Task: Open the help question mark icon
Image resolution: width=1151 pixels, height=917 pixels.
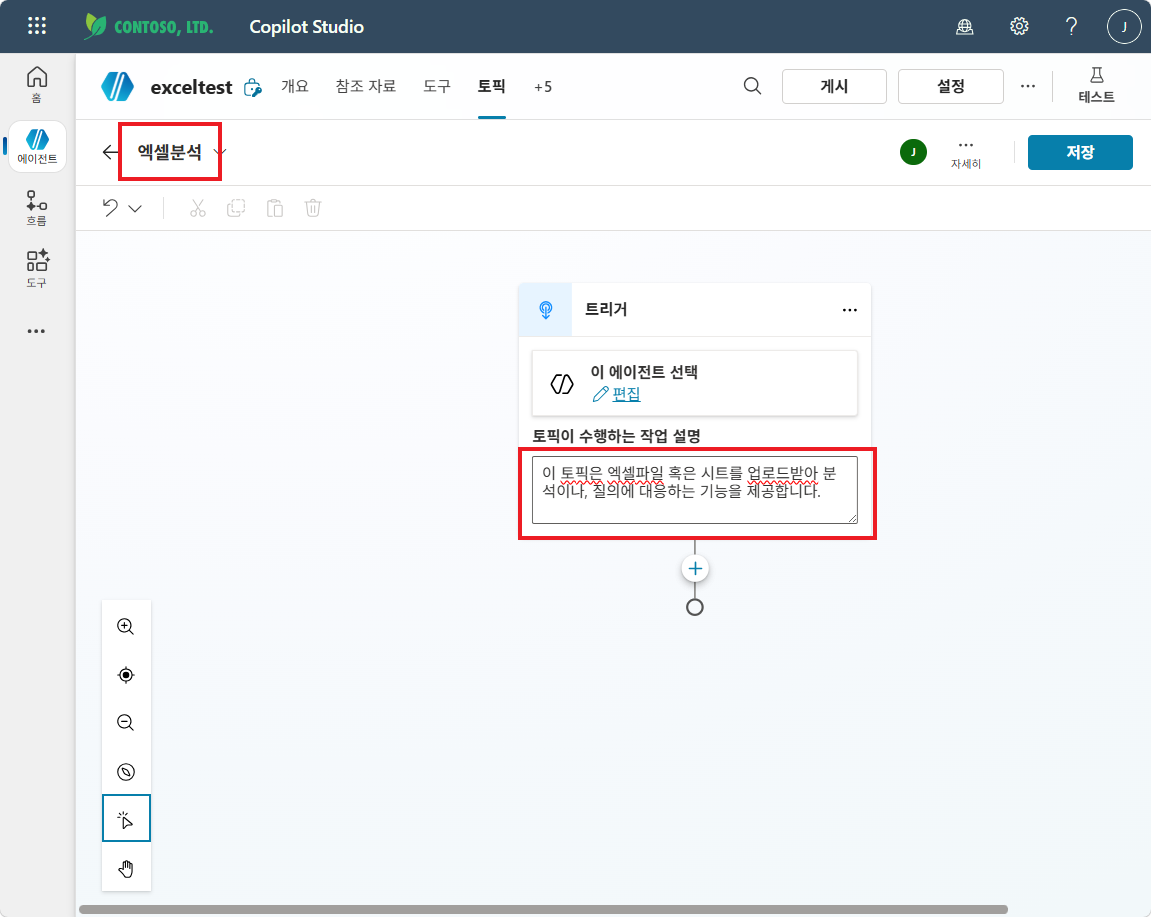Action: [1072, 27]
